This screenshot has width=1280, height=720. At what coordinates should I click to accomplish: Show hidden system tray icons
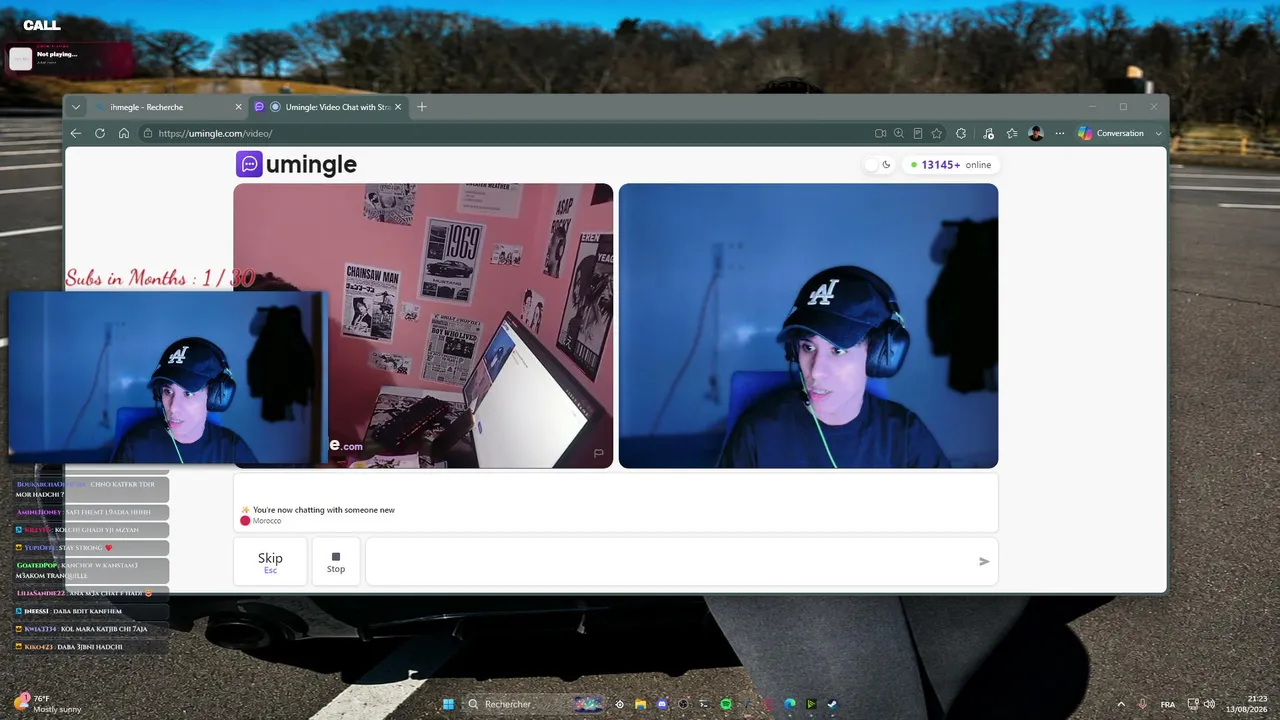click(1120, 704)
